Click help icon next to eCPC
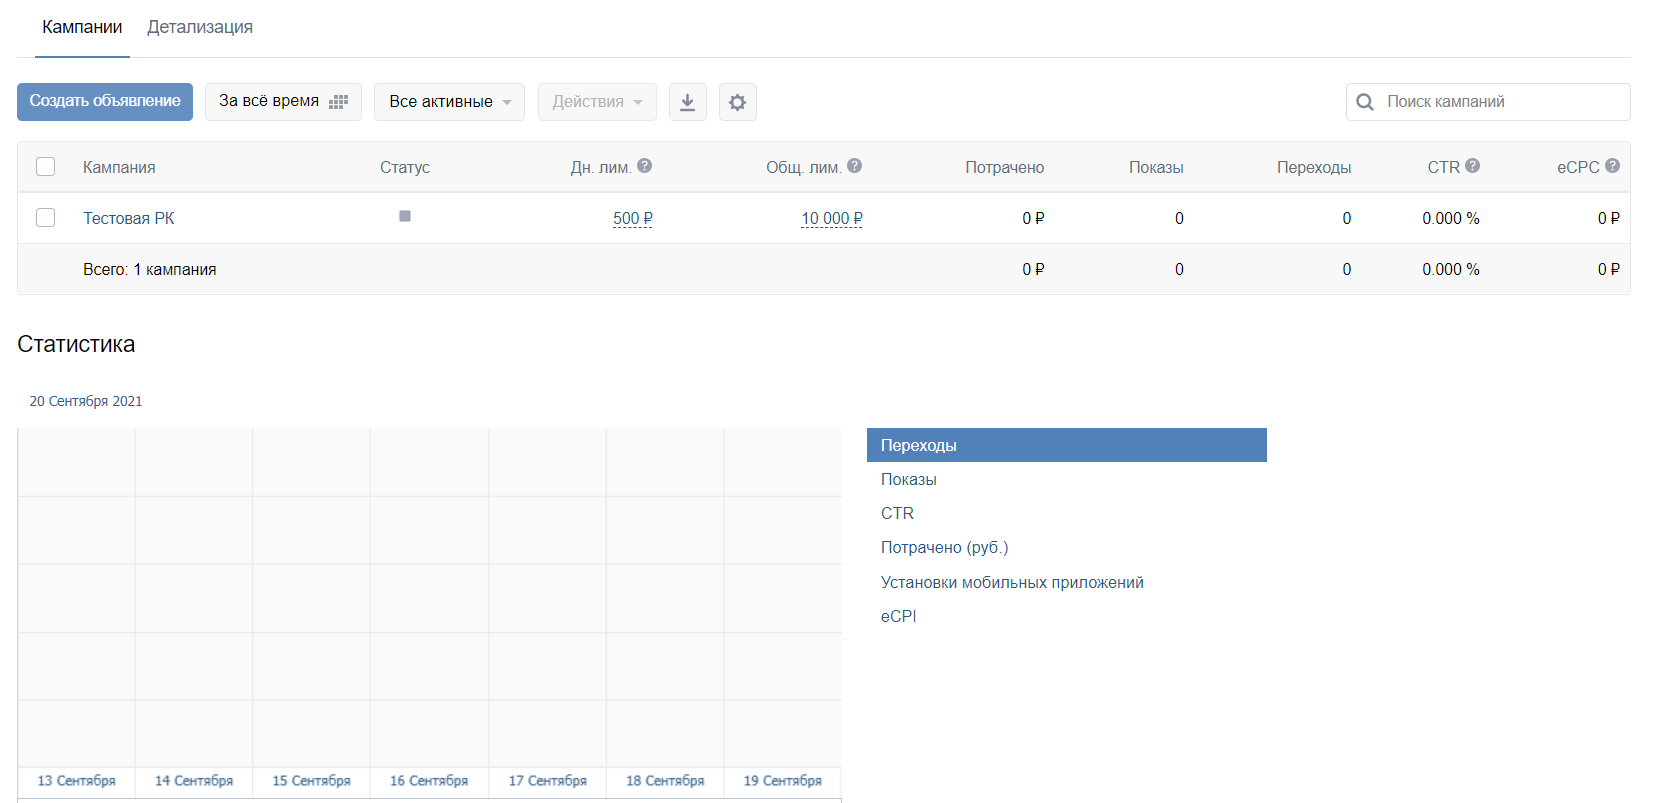 click(x=1613, y=166)
